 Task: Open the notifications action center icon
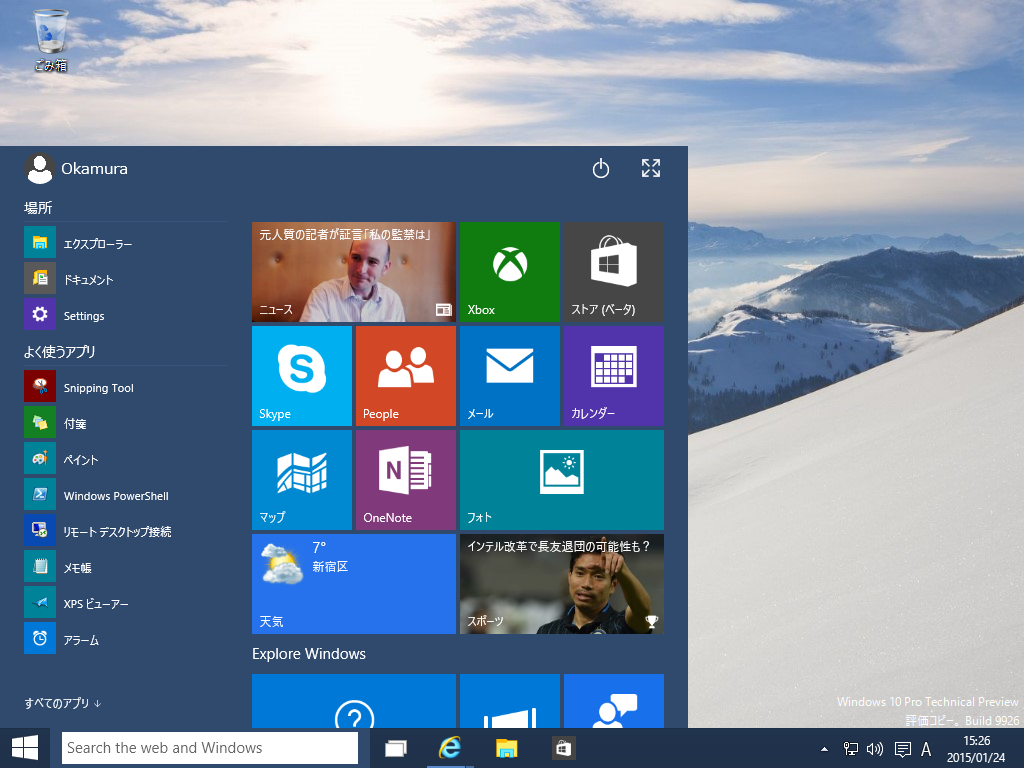coord(903,748)
